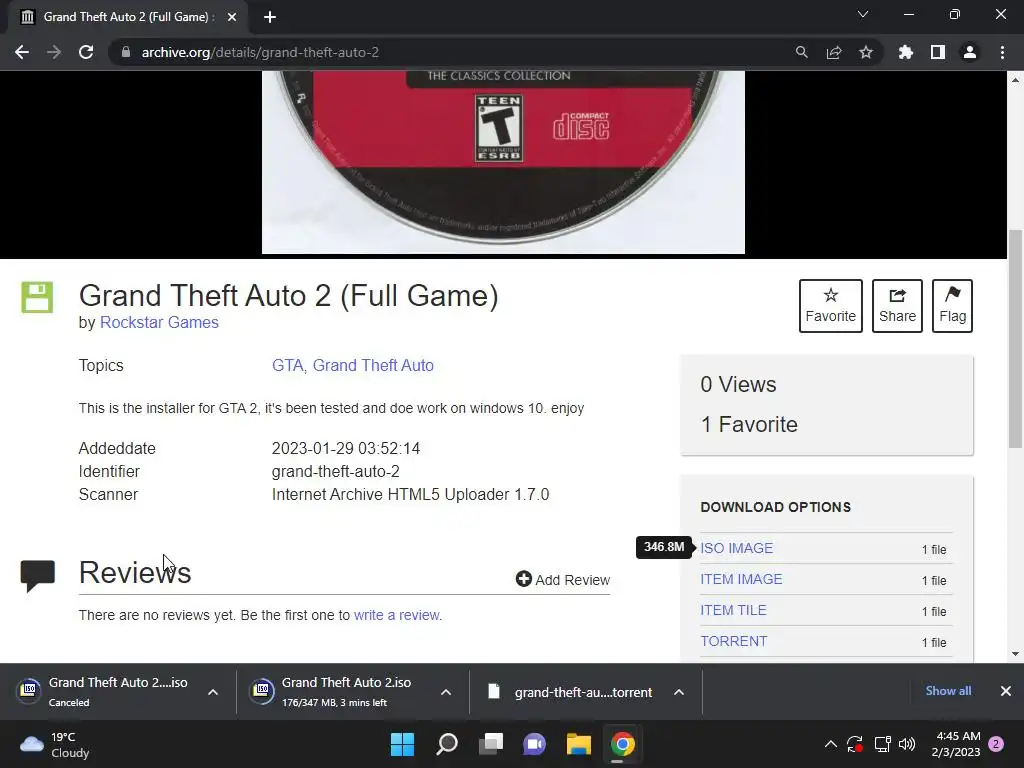Favorite this archive item
Image resolution: width=1024 pixels, height=768 pixels.
(x=831, y=306)
